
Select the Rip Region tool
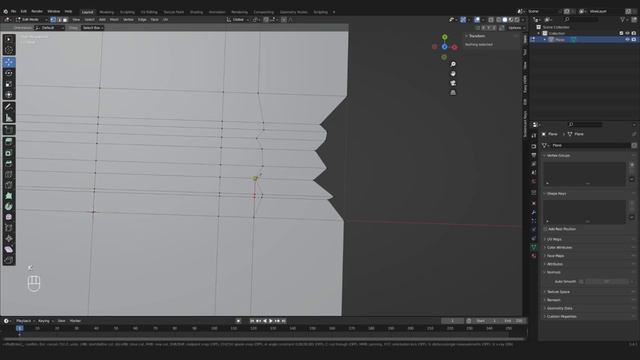[x=9, y=260]
